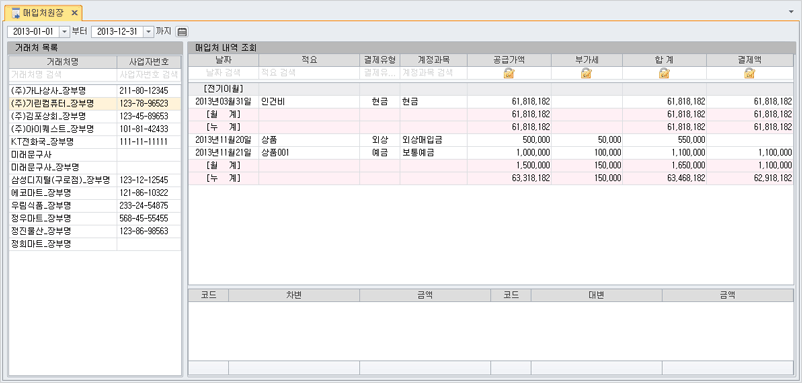Sort by 결제유형 column header
Image resolution: width=802 pixels, height=383 pixels.
pyautogui.click(x=380, y=60)
